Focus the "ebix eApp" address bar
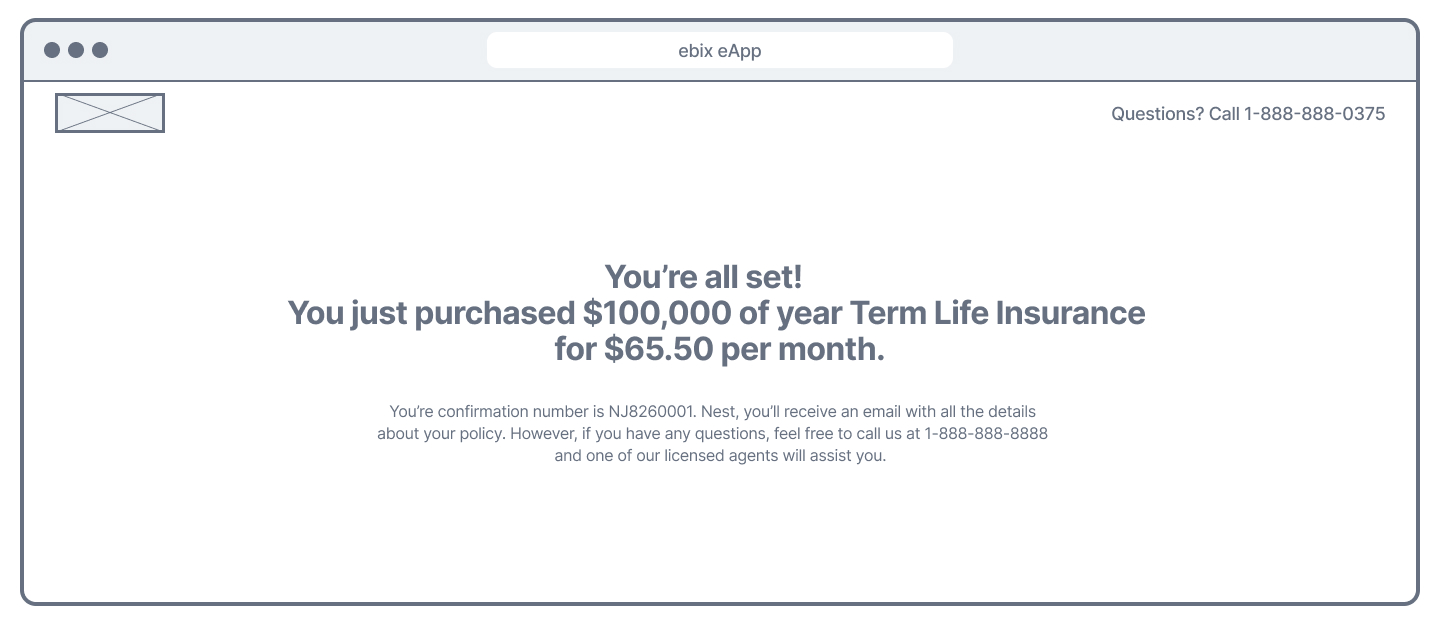1440x629 pixels. point(719,50)
